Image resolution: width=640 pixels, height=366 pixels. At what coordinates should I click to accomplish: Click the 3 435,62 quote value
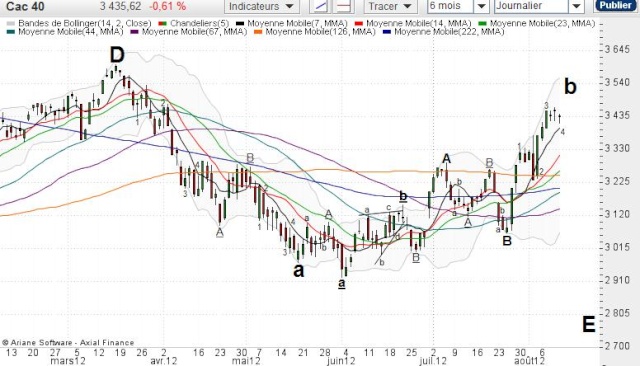(120, 6)
